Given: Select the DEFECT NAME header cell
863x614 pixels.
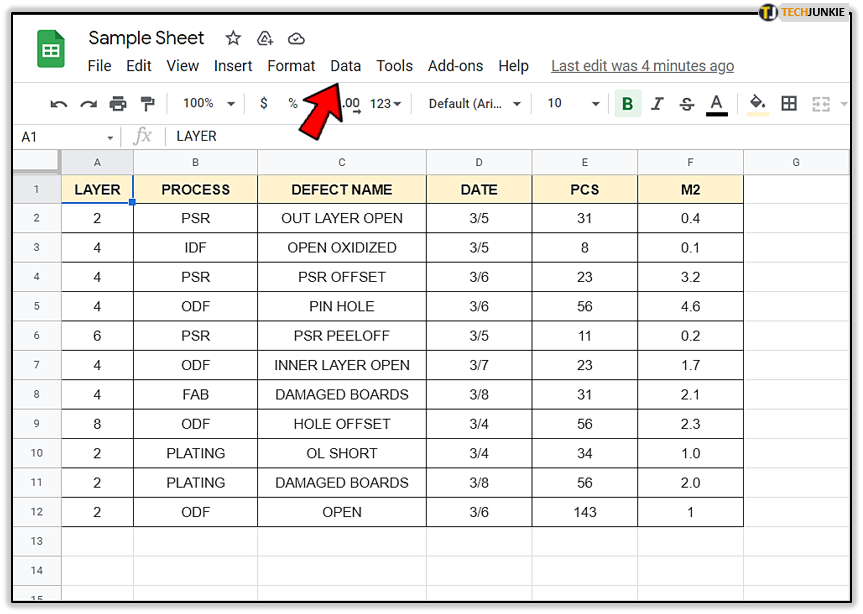Looking at the screenshot, I should 342,190.
